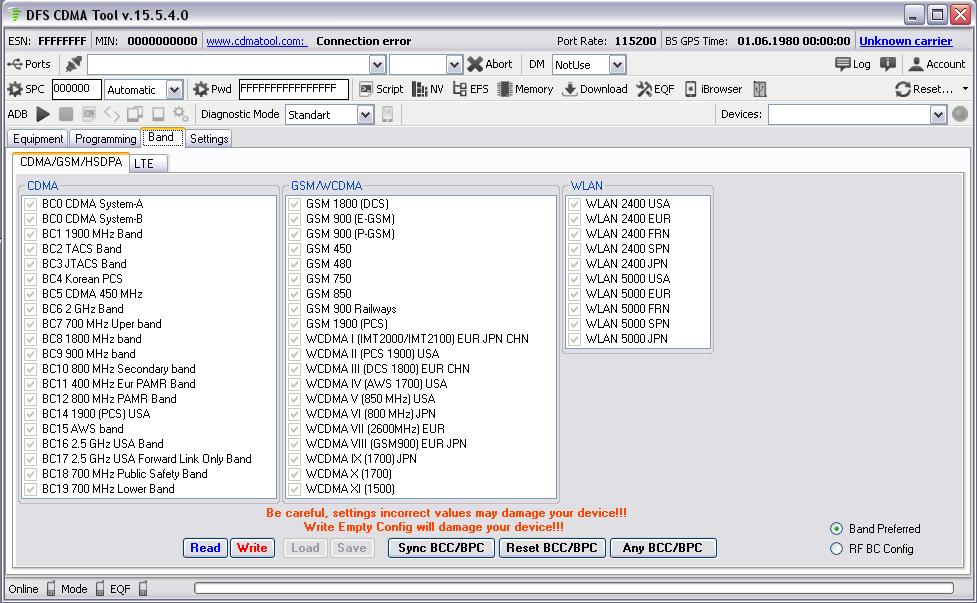This screenshot has height=603, width=977.
Task: Click the Write button
Action: (252, 548)
